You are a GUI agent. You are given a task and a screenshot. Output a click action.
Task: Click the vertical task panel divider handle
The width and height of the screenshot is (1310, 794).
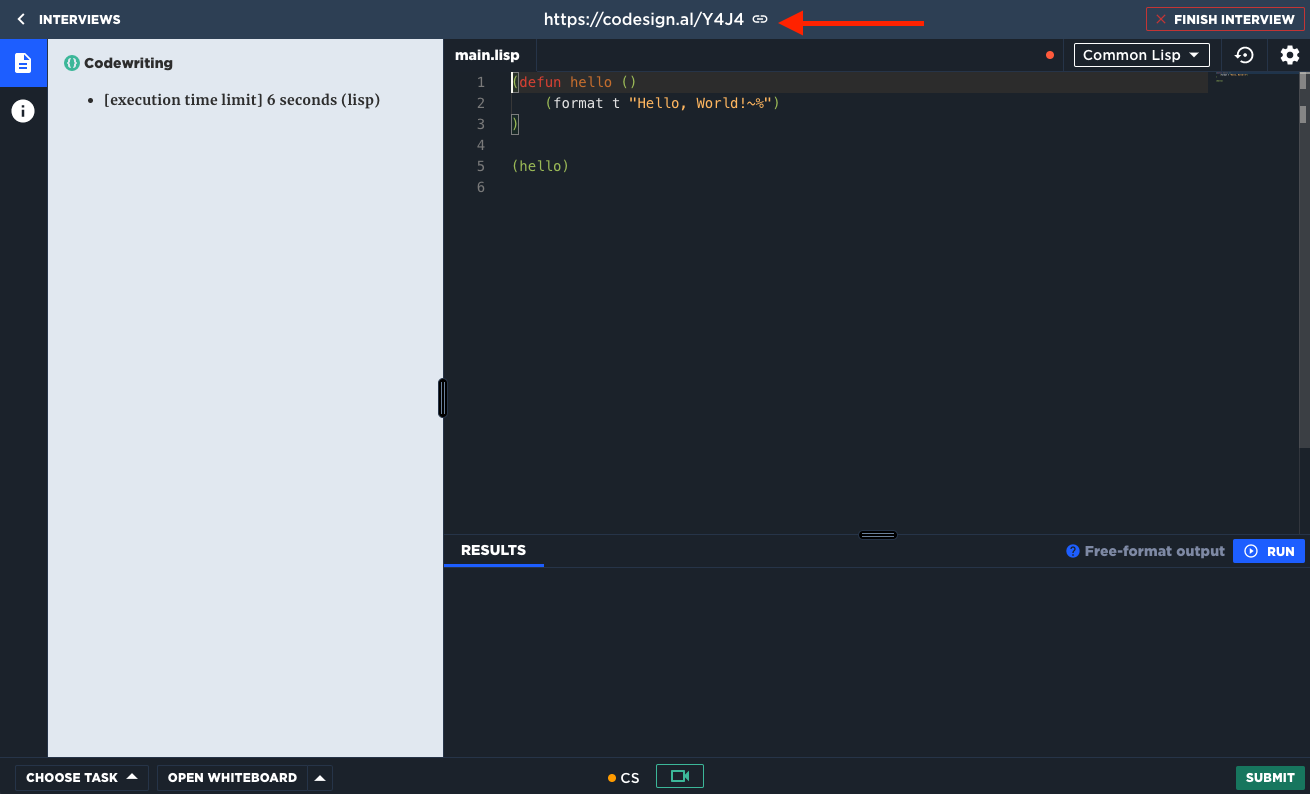[442, 398]
